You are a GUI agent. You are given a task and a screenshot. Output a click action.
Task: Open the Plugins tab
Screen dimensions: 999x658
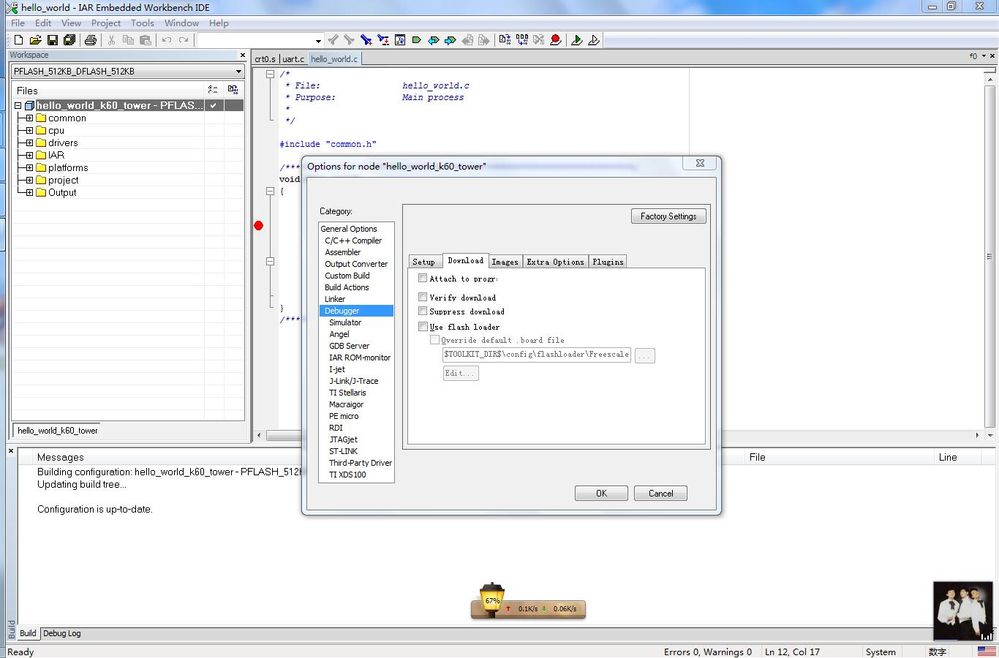pos(608,262)
